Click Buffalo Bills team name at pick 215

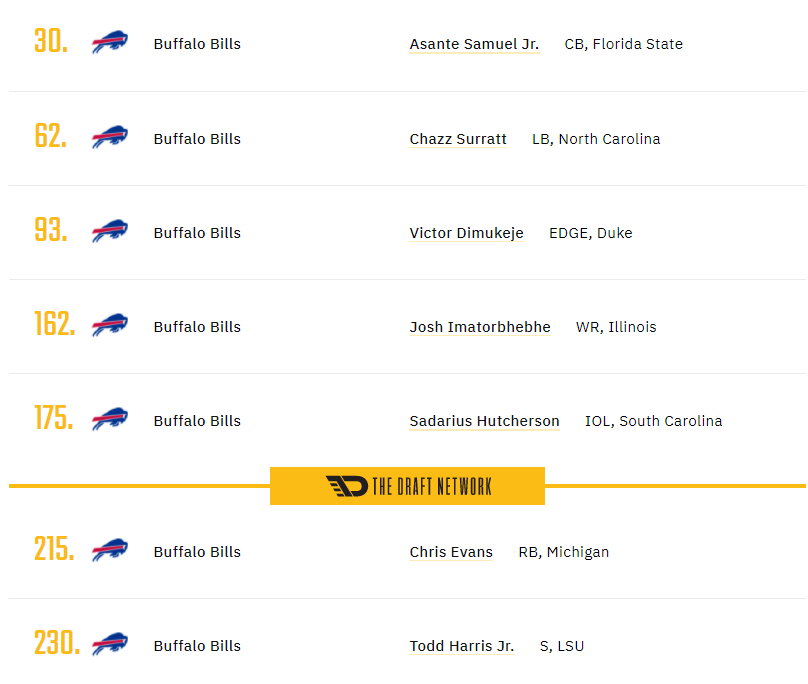tap(197, 552)
